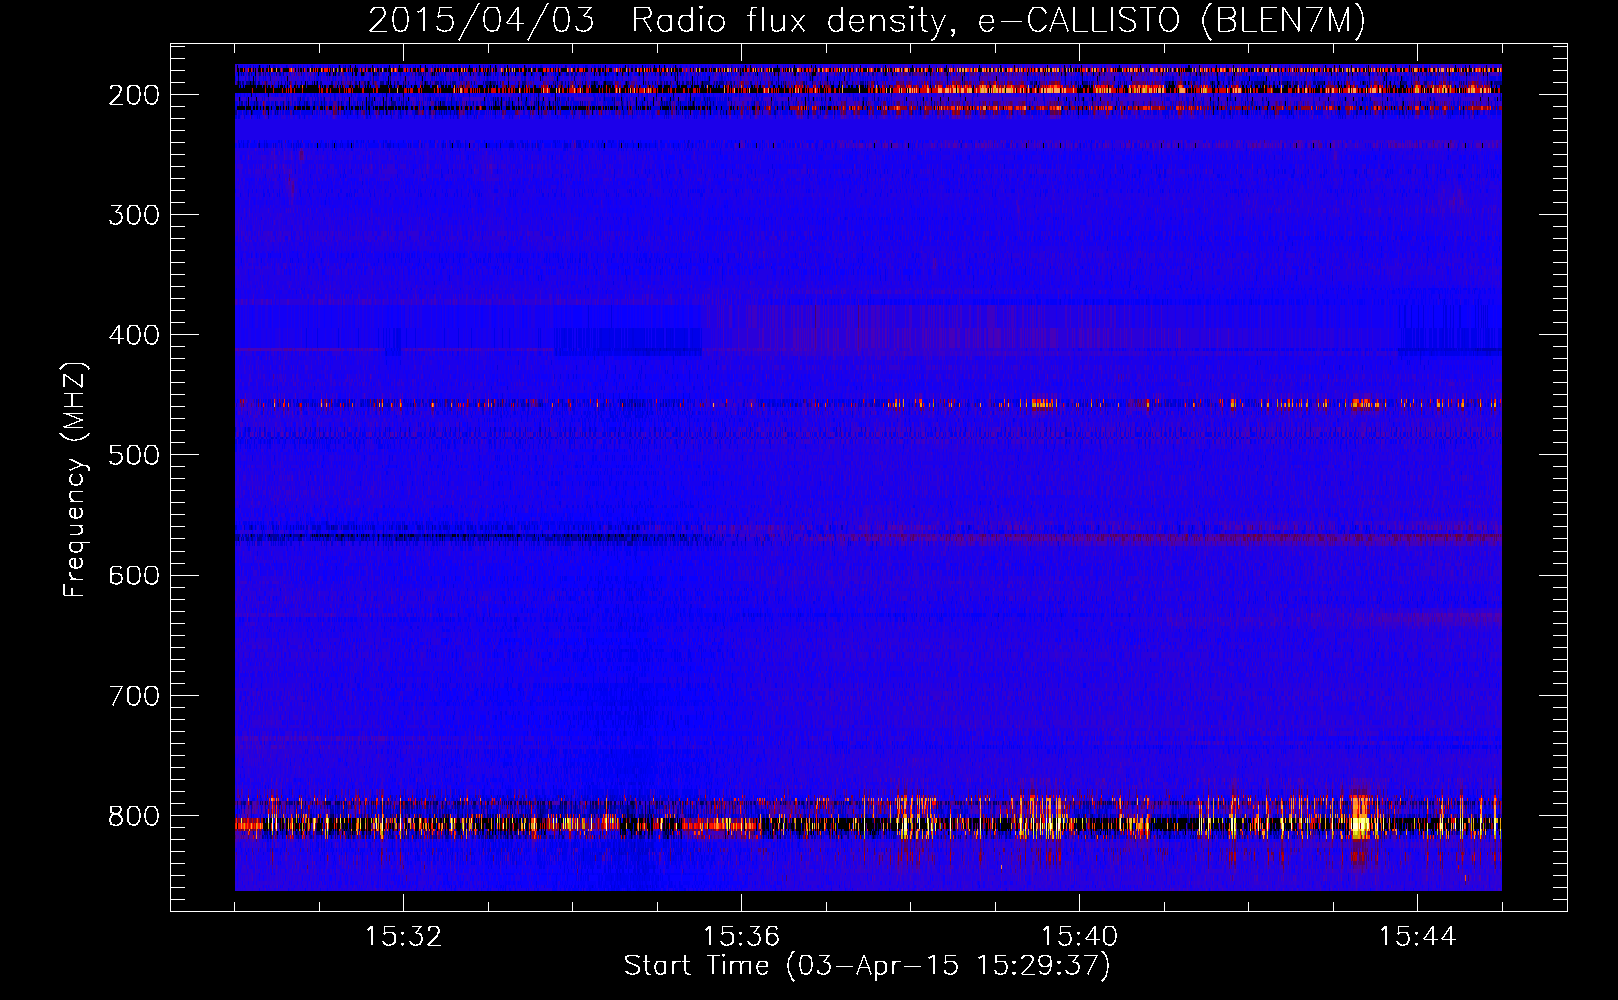The width and height of the screenshot is (1618, 1000).
Task: Click the 200 frequency tick label
Action: click(134, 95)
